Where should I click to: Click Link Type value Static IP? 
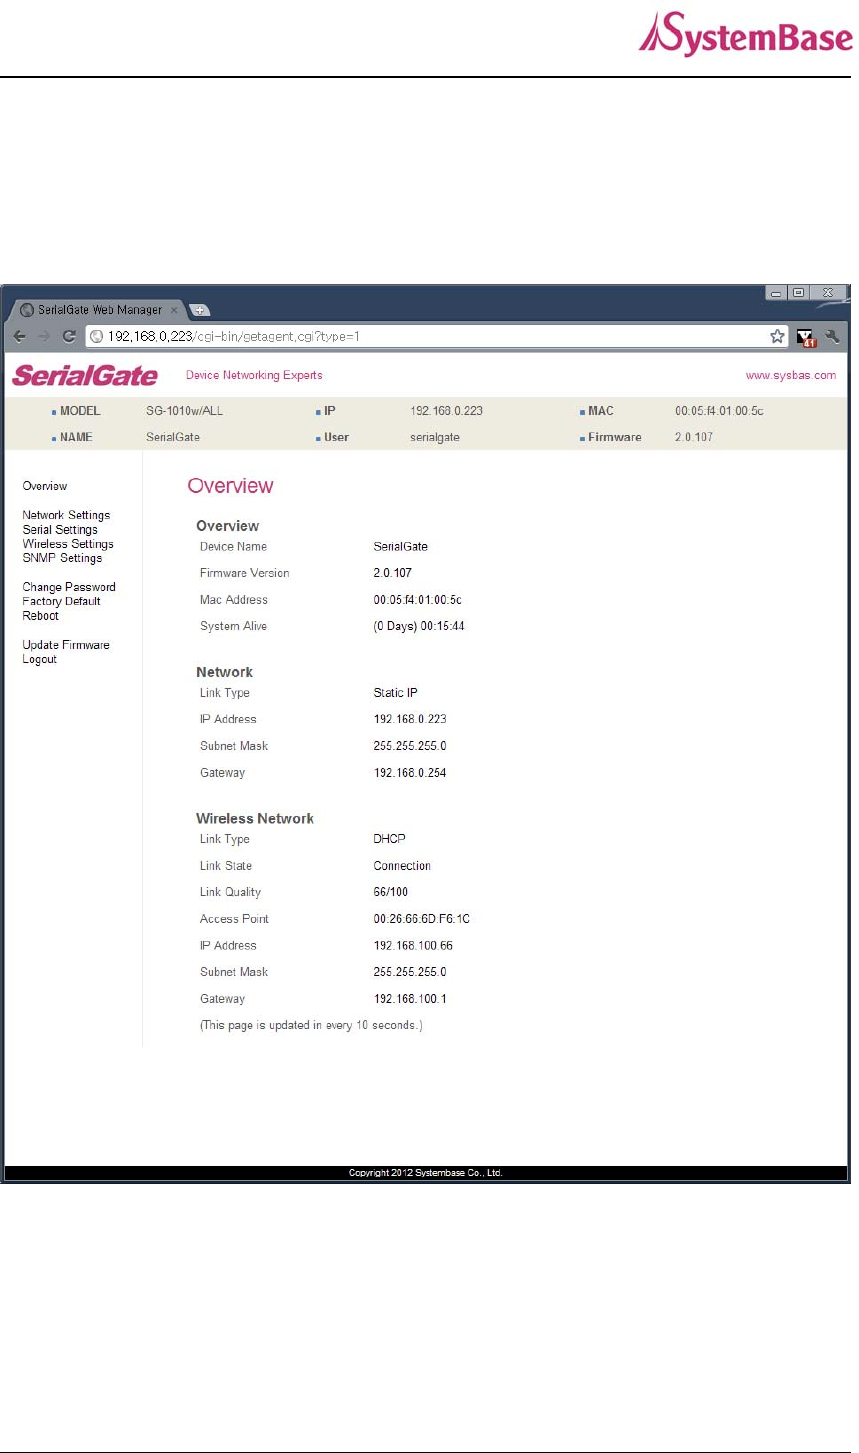coord(395,693)
